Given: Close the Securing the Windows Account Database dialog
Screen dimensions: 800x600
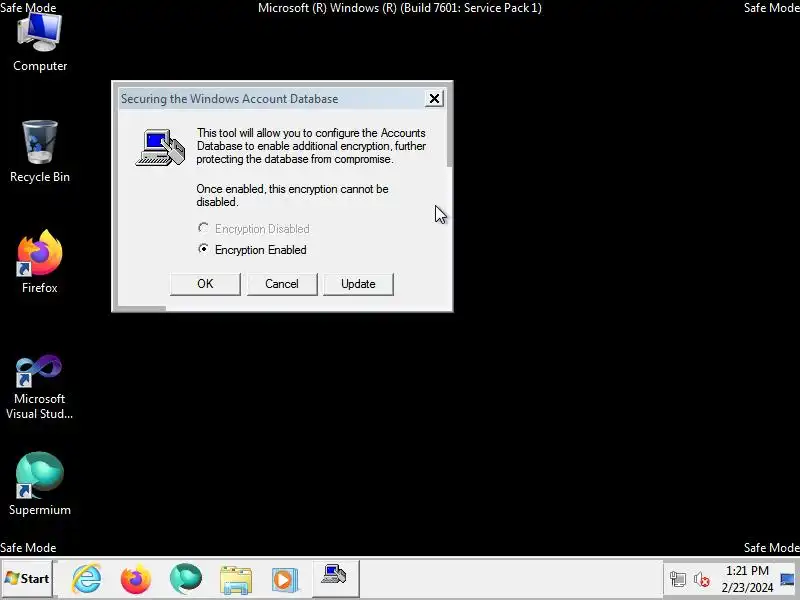Looking at the screenshot, I should click(x=434, y=98).
